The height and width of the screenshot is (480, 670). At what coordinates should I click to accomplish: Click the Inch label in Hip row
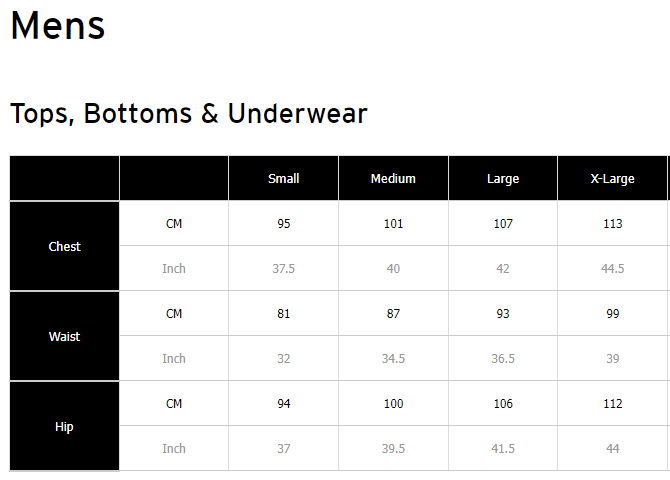(174, 449)
